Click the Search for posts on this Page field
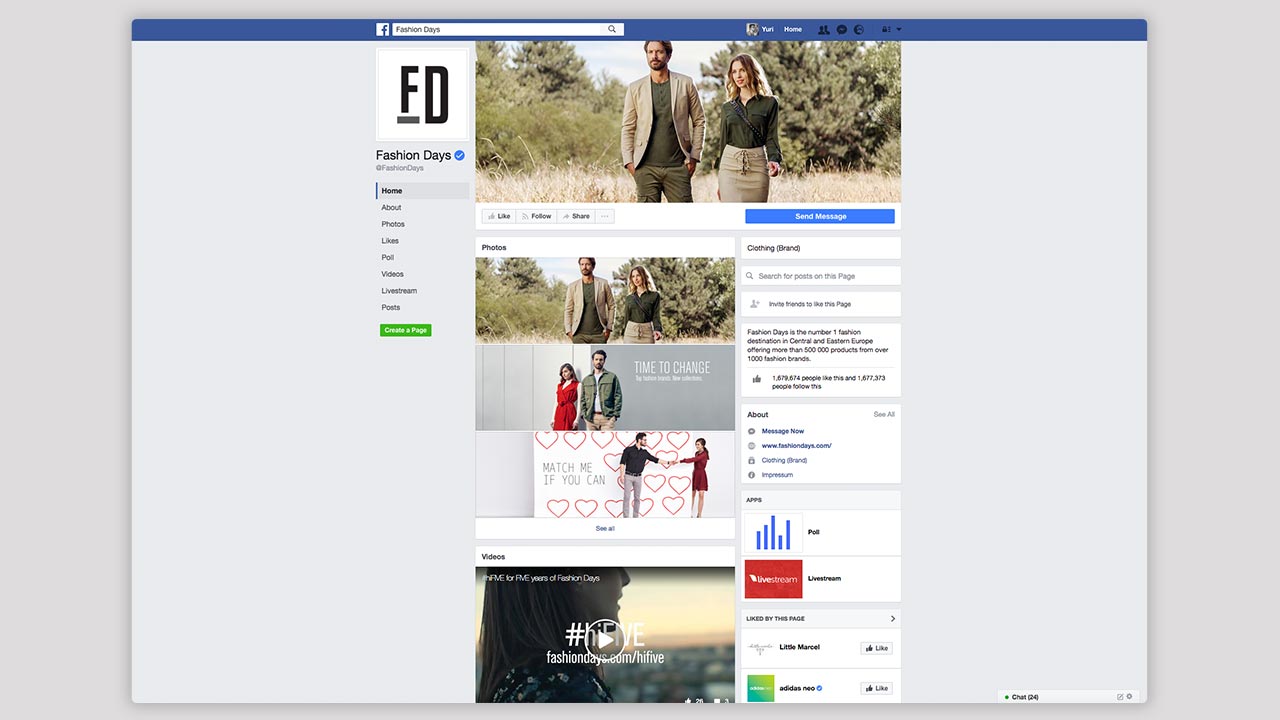The height and width of the screenshot is (720, 1280). (821, 276)
